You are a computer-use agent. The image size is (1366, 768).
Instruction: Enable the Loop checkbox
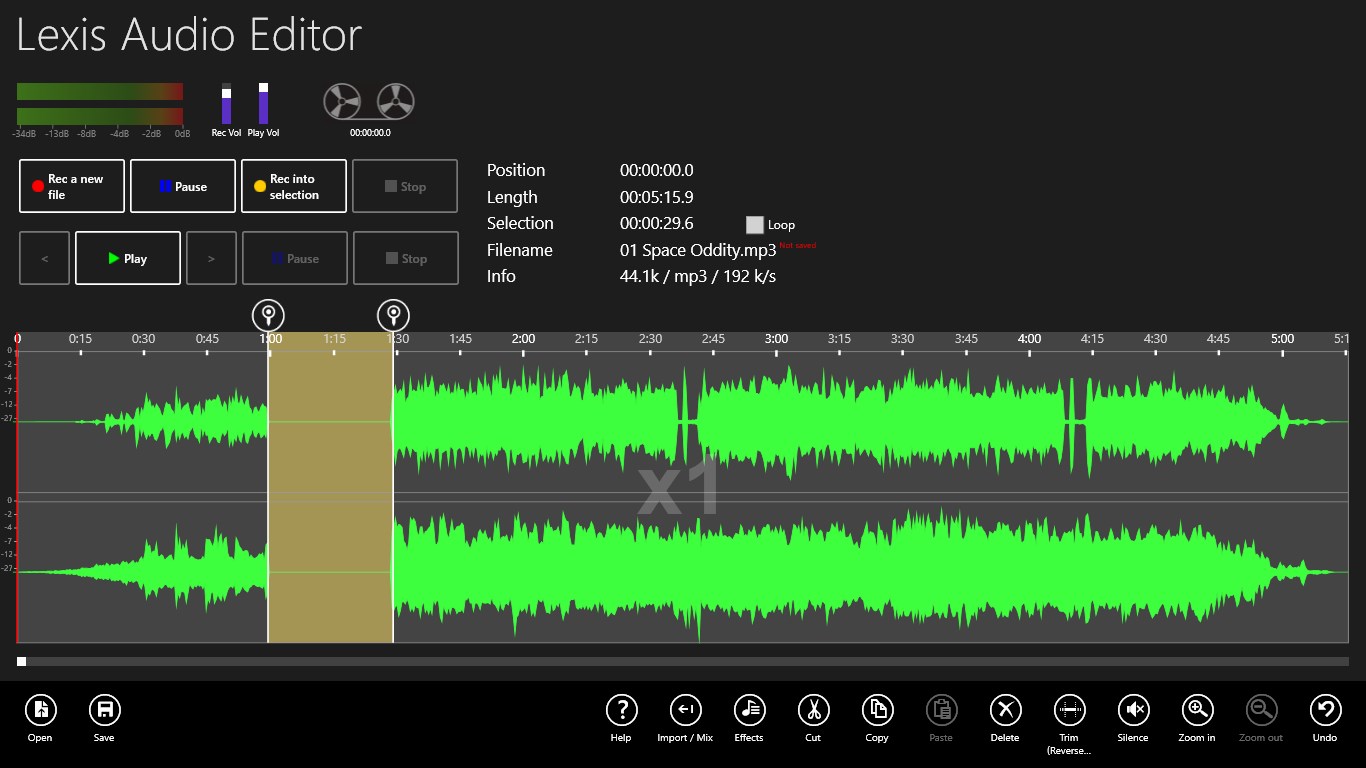(x=755, y=225)
